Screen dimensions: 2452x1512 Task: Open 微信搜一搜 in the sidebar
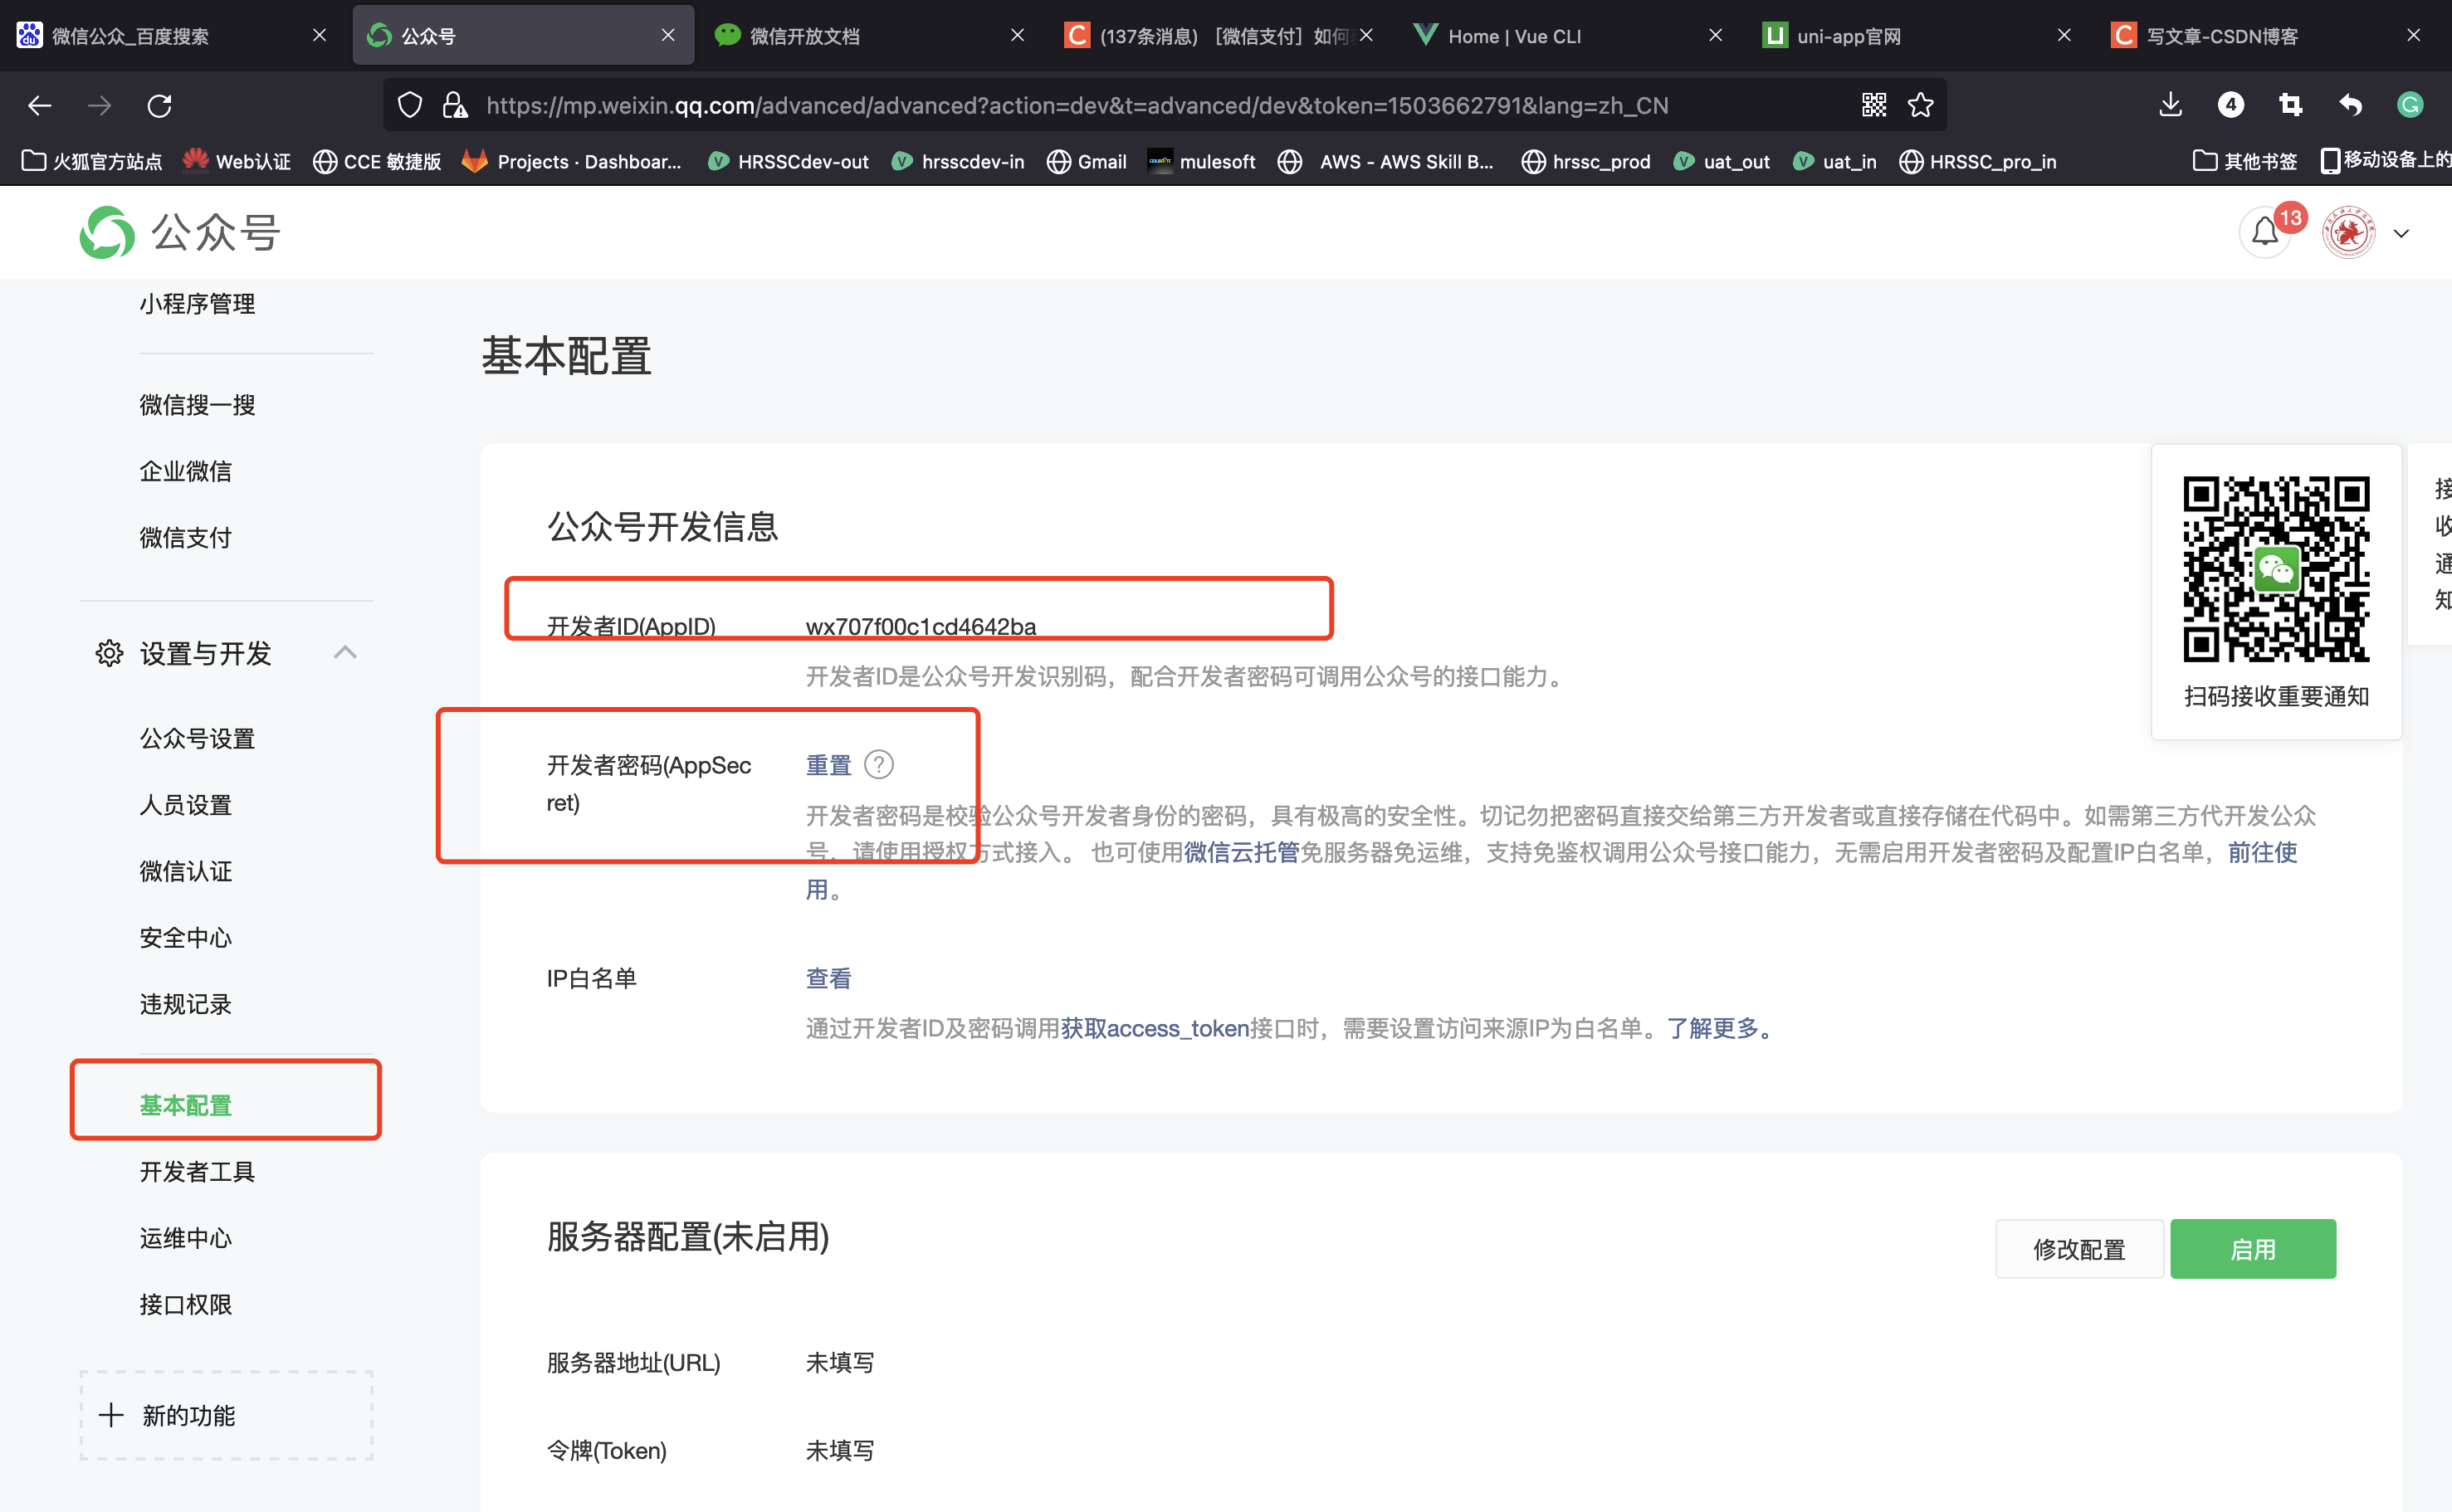(x=197, y=404)
